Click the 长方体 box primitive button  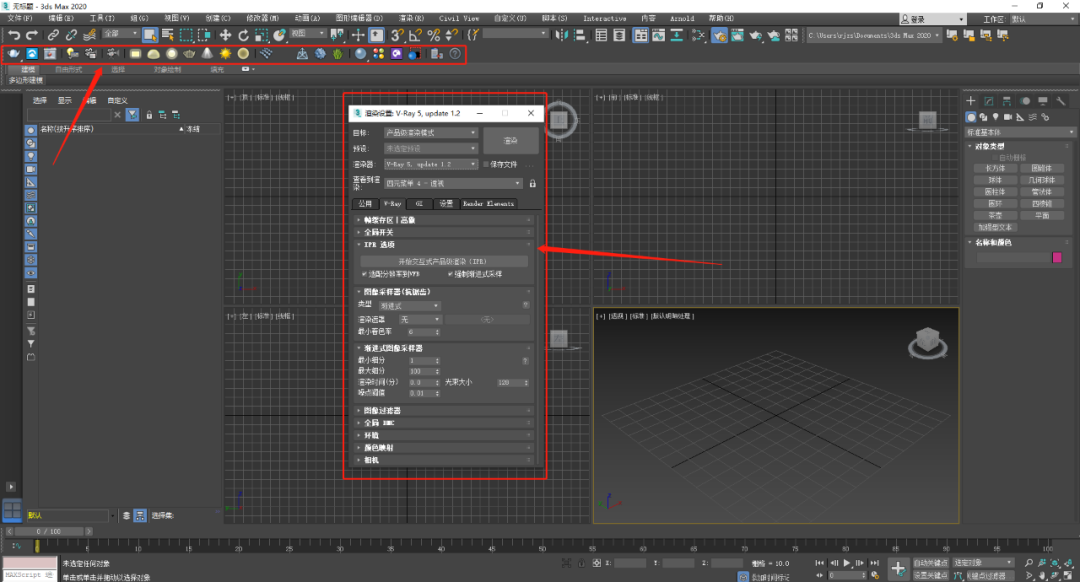[995, 168]
